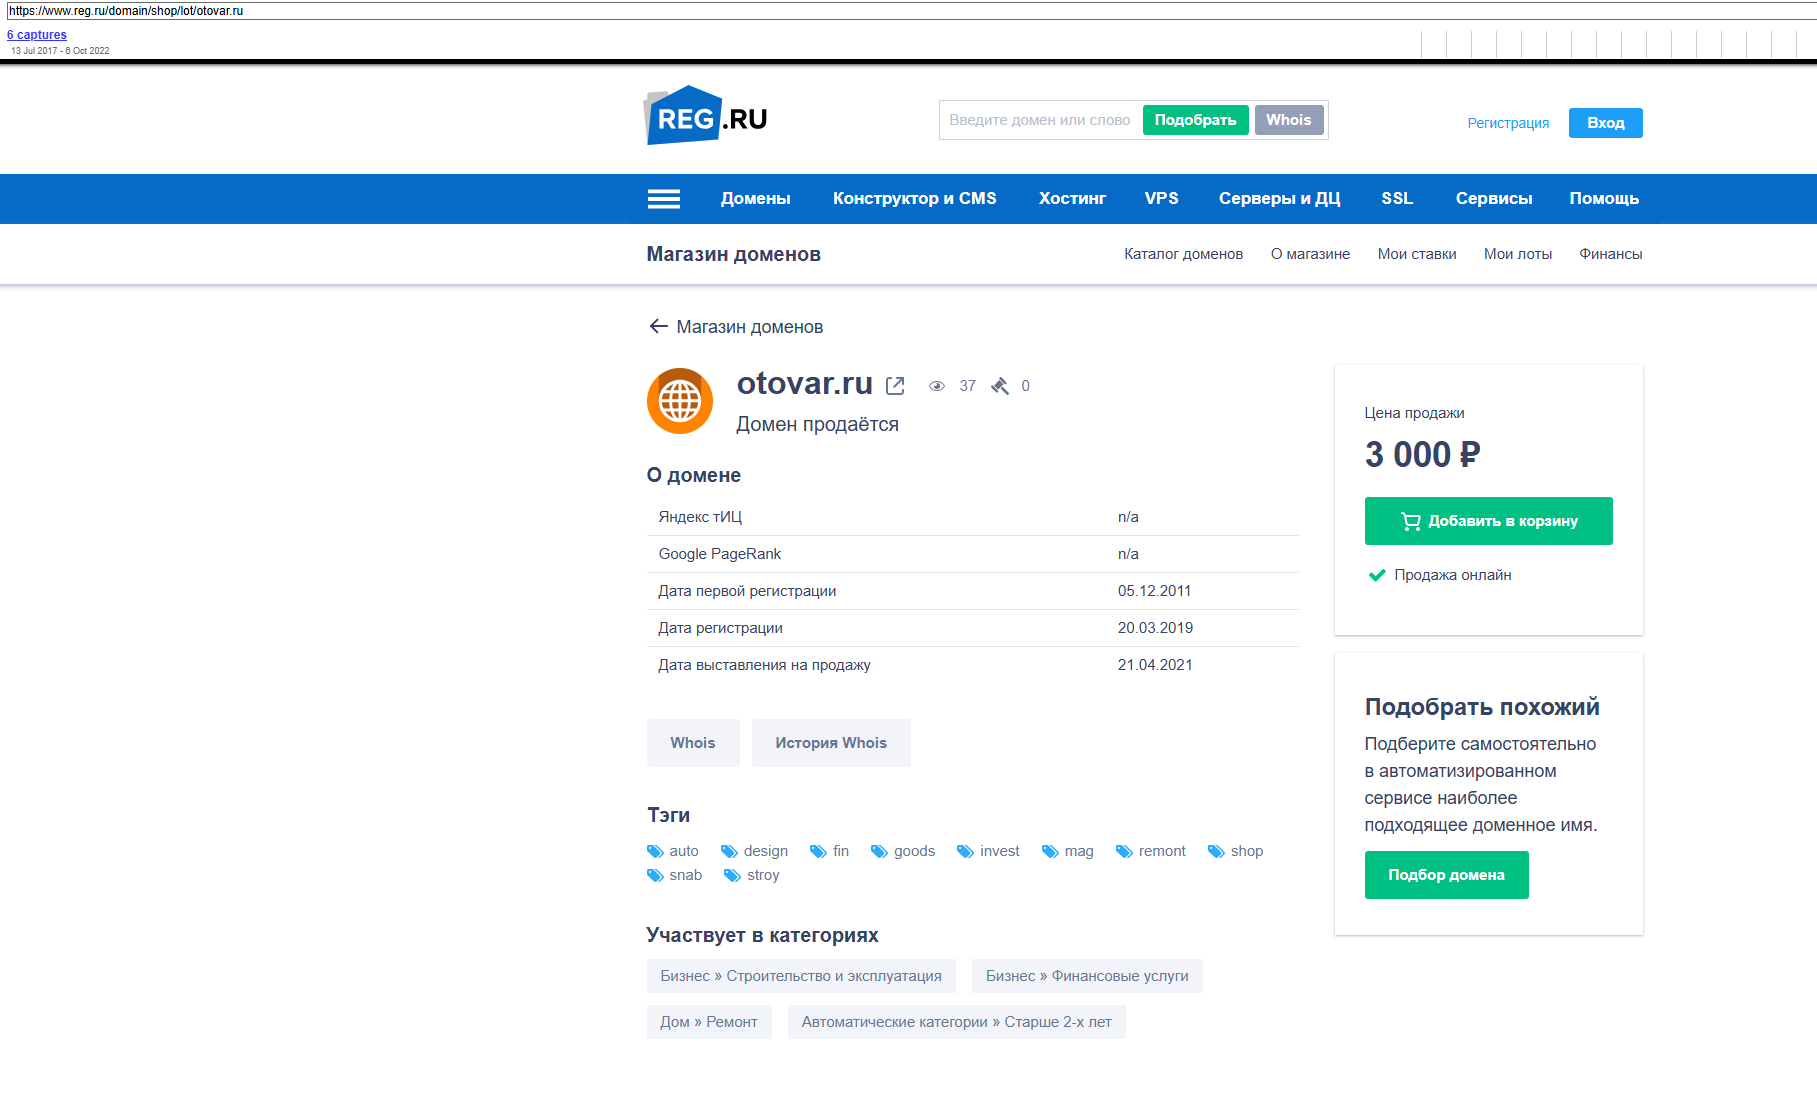Click the date 20.03.2019
Screen dimensions: 1817x1094
(1155, 628)
